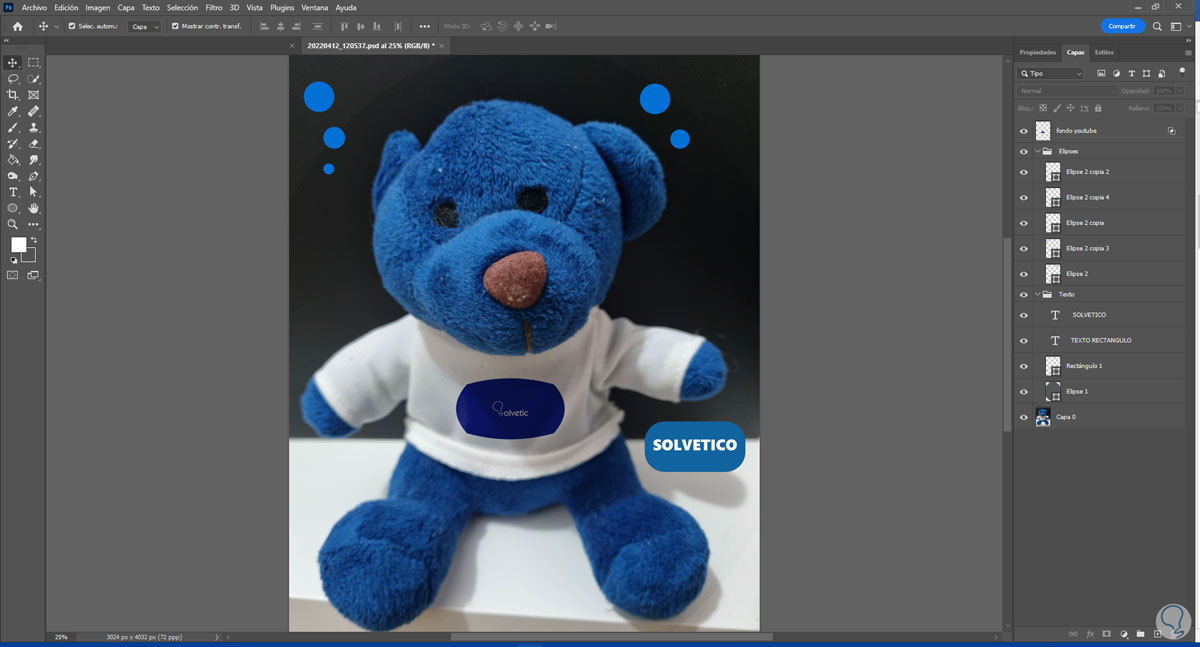Toggle the Mostrar contr. transf. checkbox

tap(176, 26)
